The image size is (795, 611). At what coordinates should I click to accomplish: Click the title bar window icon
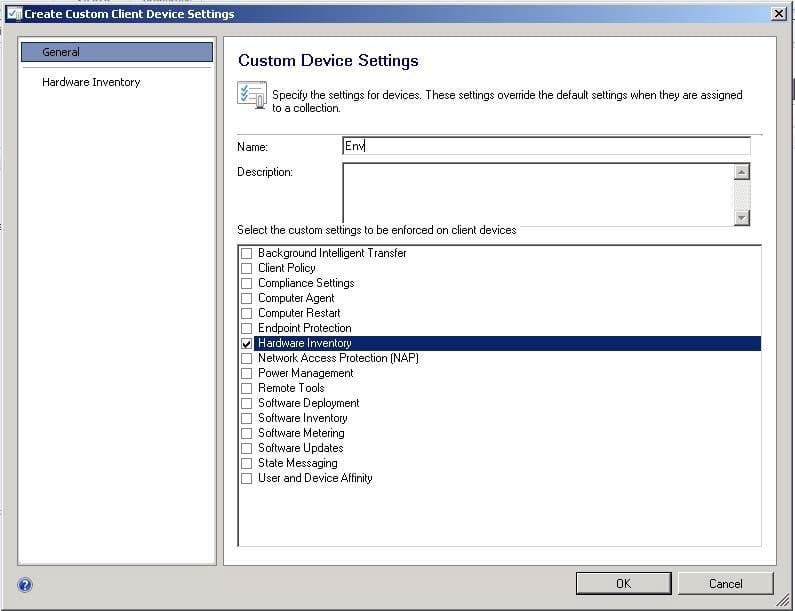point(13,14)
